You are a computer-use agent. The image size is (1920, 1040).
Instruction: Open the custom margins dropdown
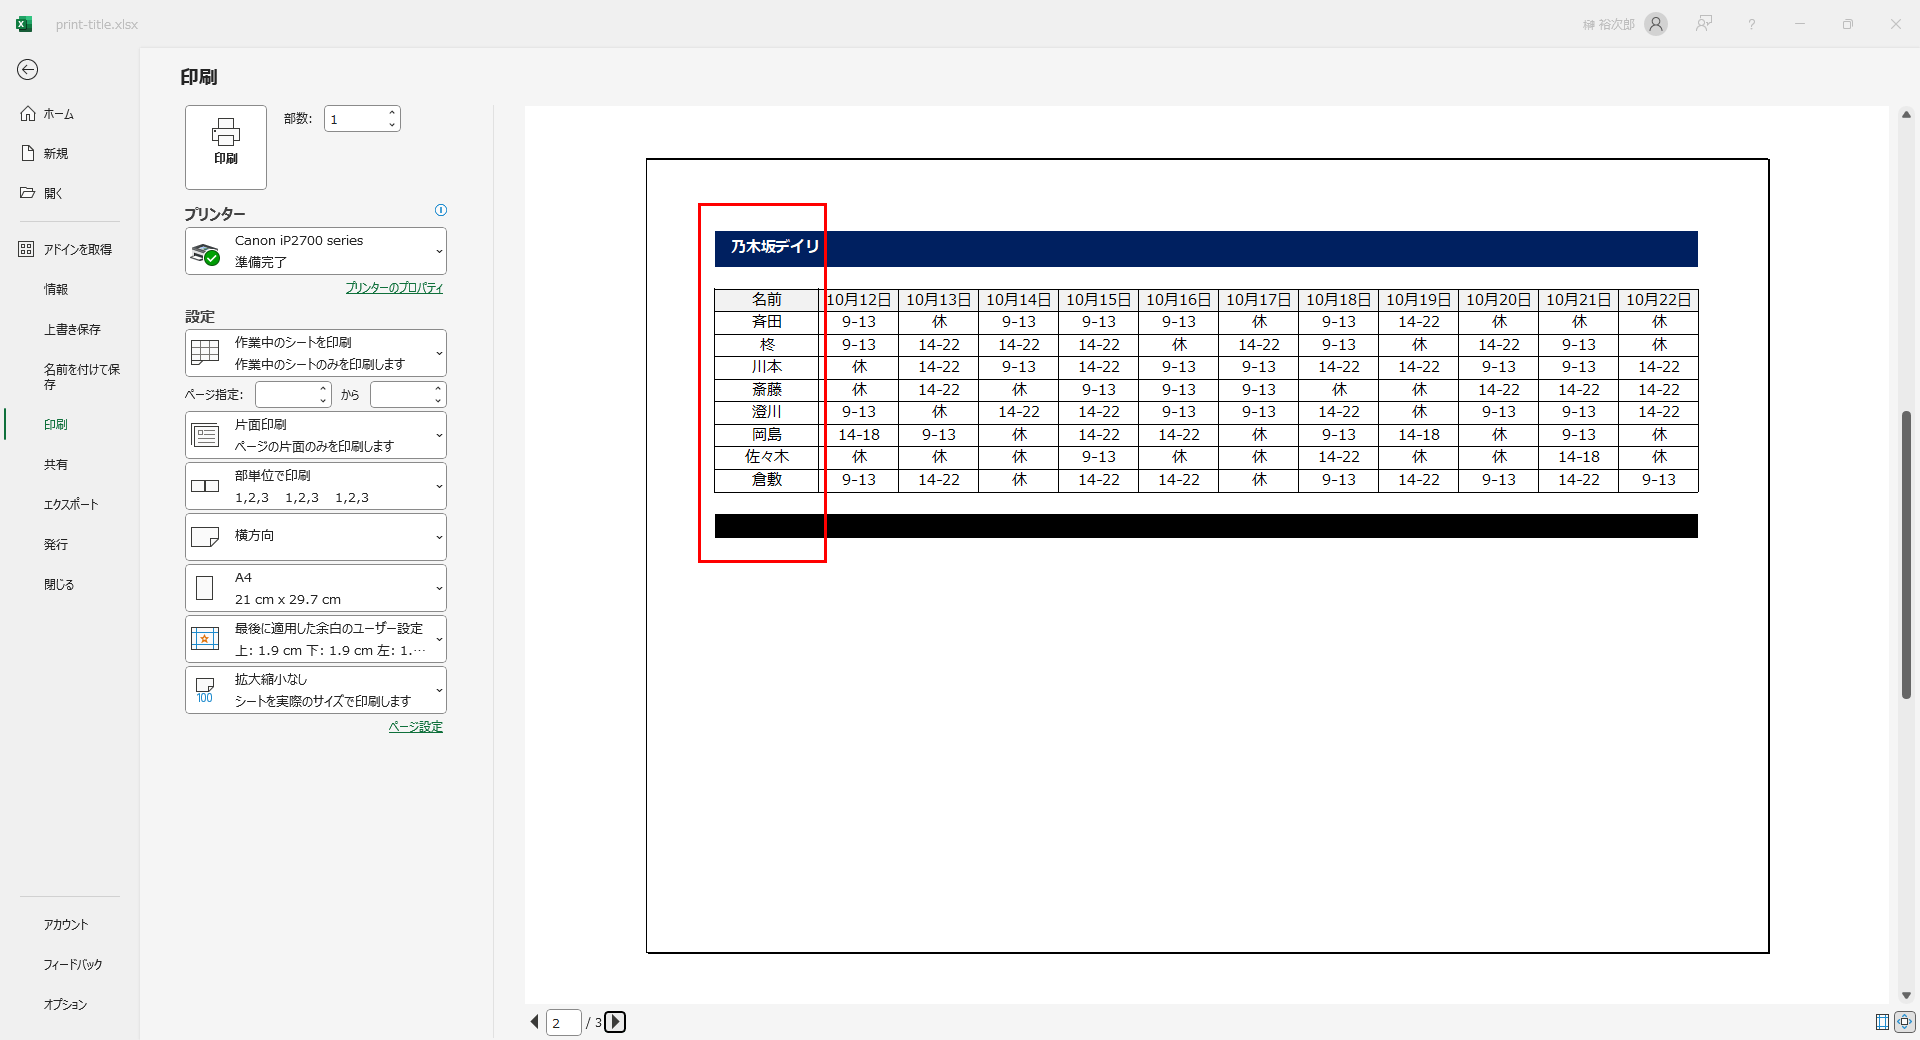tap(316, 639)
